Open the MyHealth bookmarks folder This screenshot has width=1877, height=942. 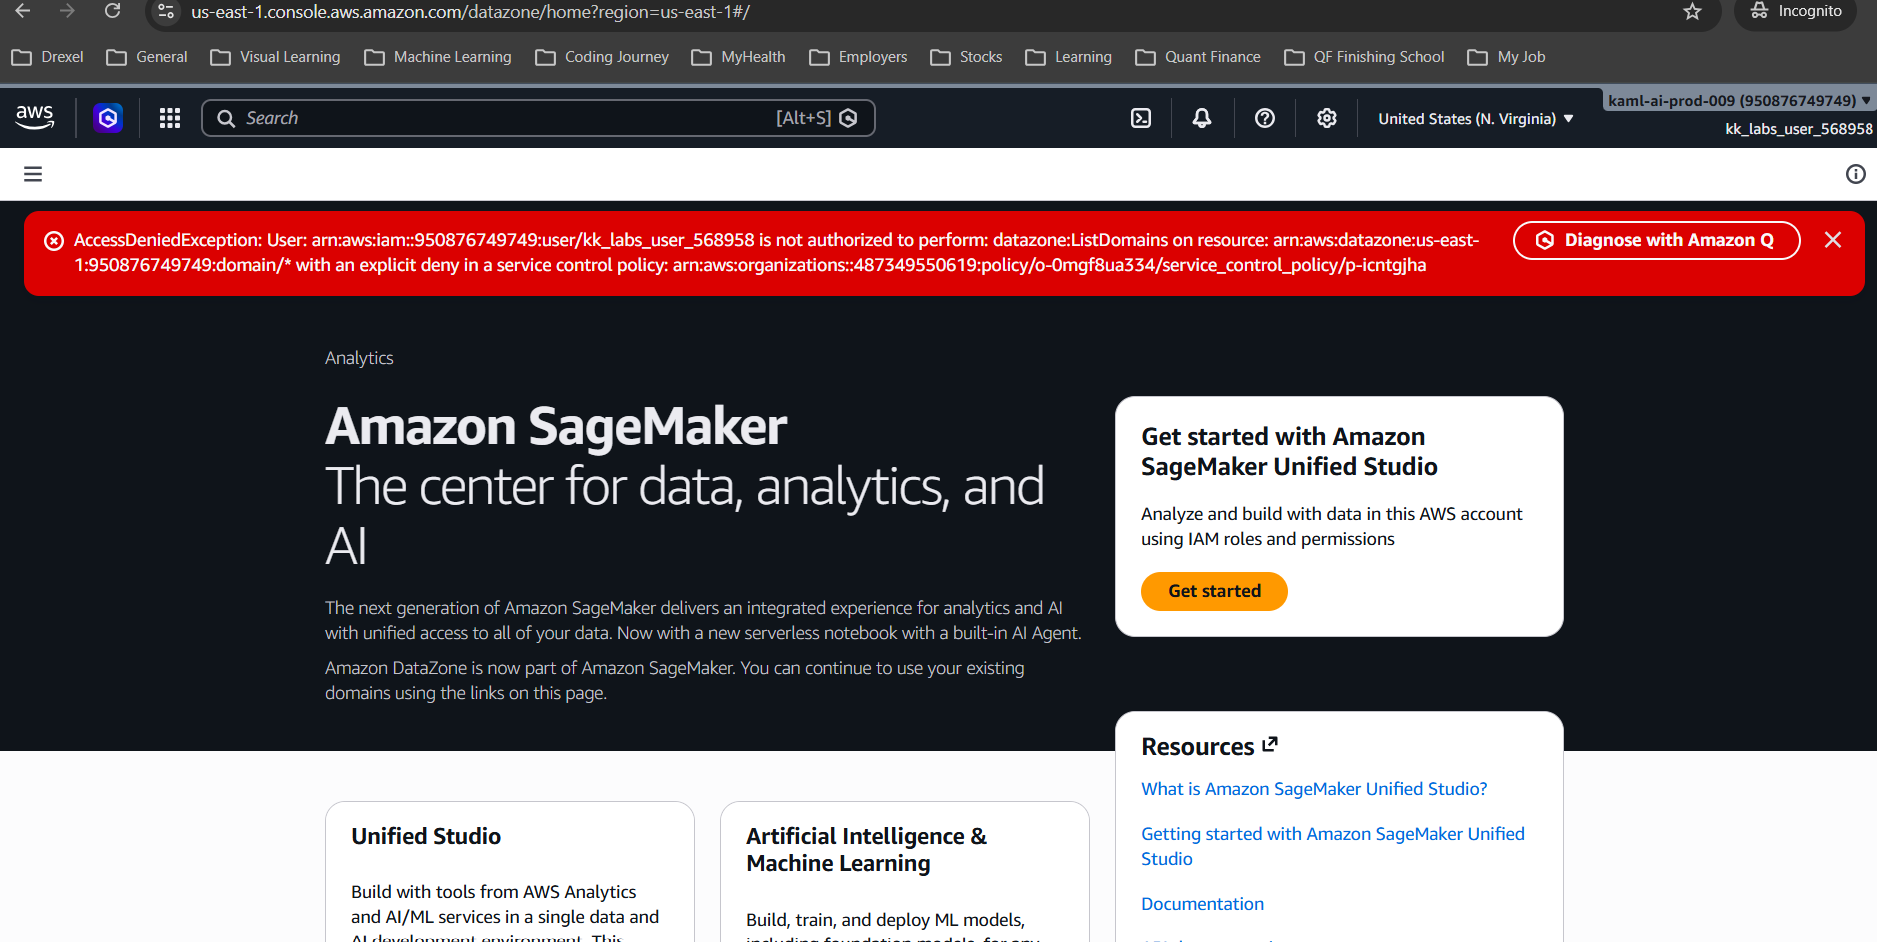tap(739, 57)
